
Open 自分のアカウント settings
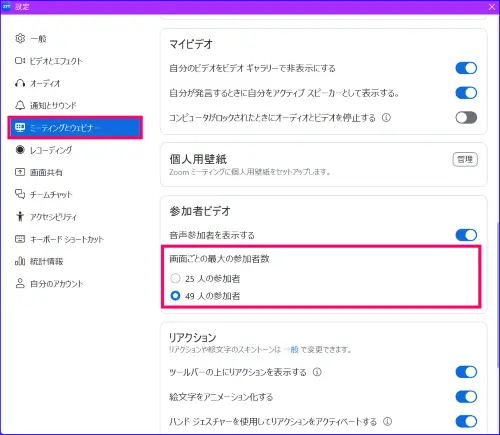(75, 283)
